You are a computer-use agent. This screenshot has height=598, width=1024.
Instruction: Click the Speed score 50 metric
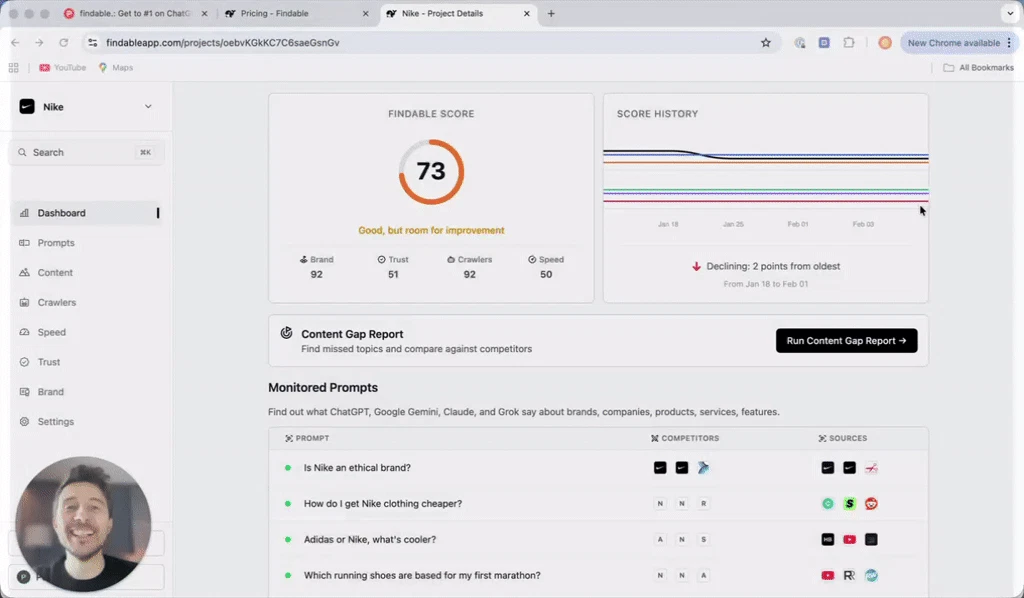546,267
